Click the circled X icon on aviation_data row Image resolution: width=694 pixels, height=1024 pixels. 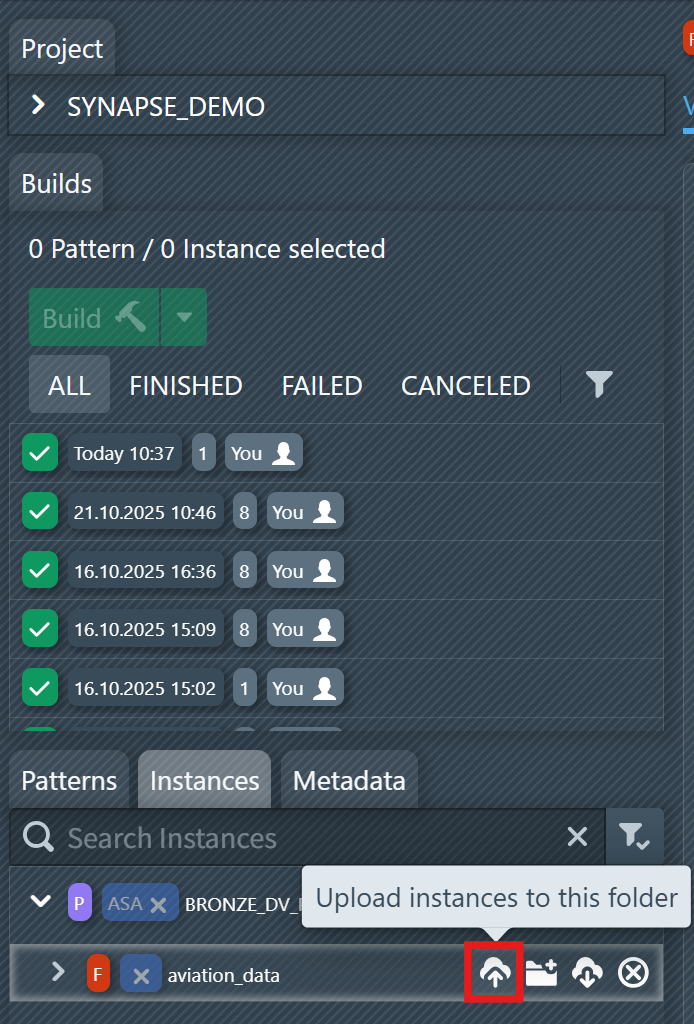[x=633, y=972]
